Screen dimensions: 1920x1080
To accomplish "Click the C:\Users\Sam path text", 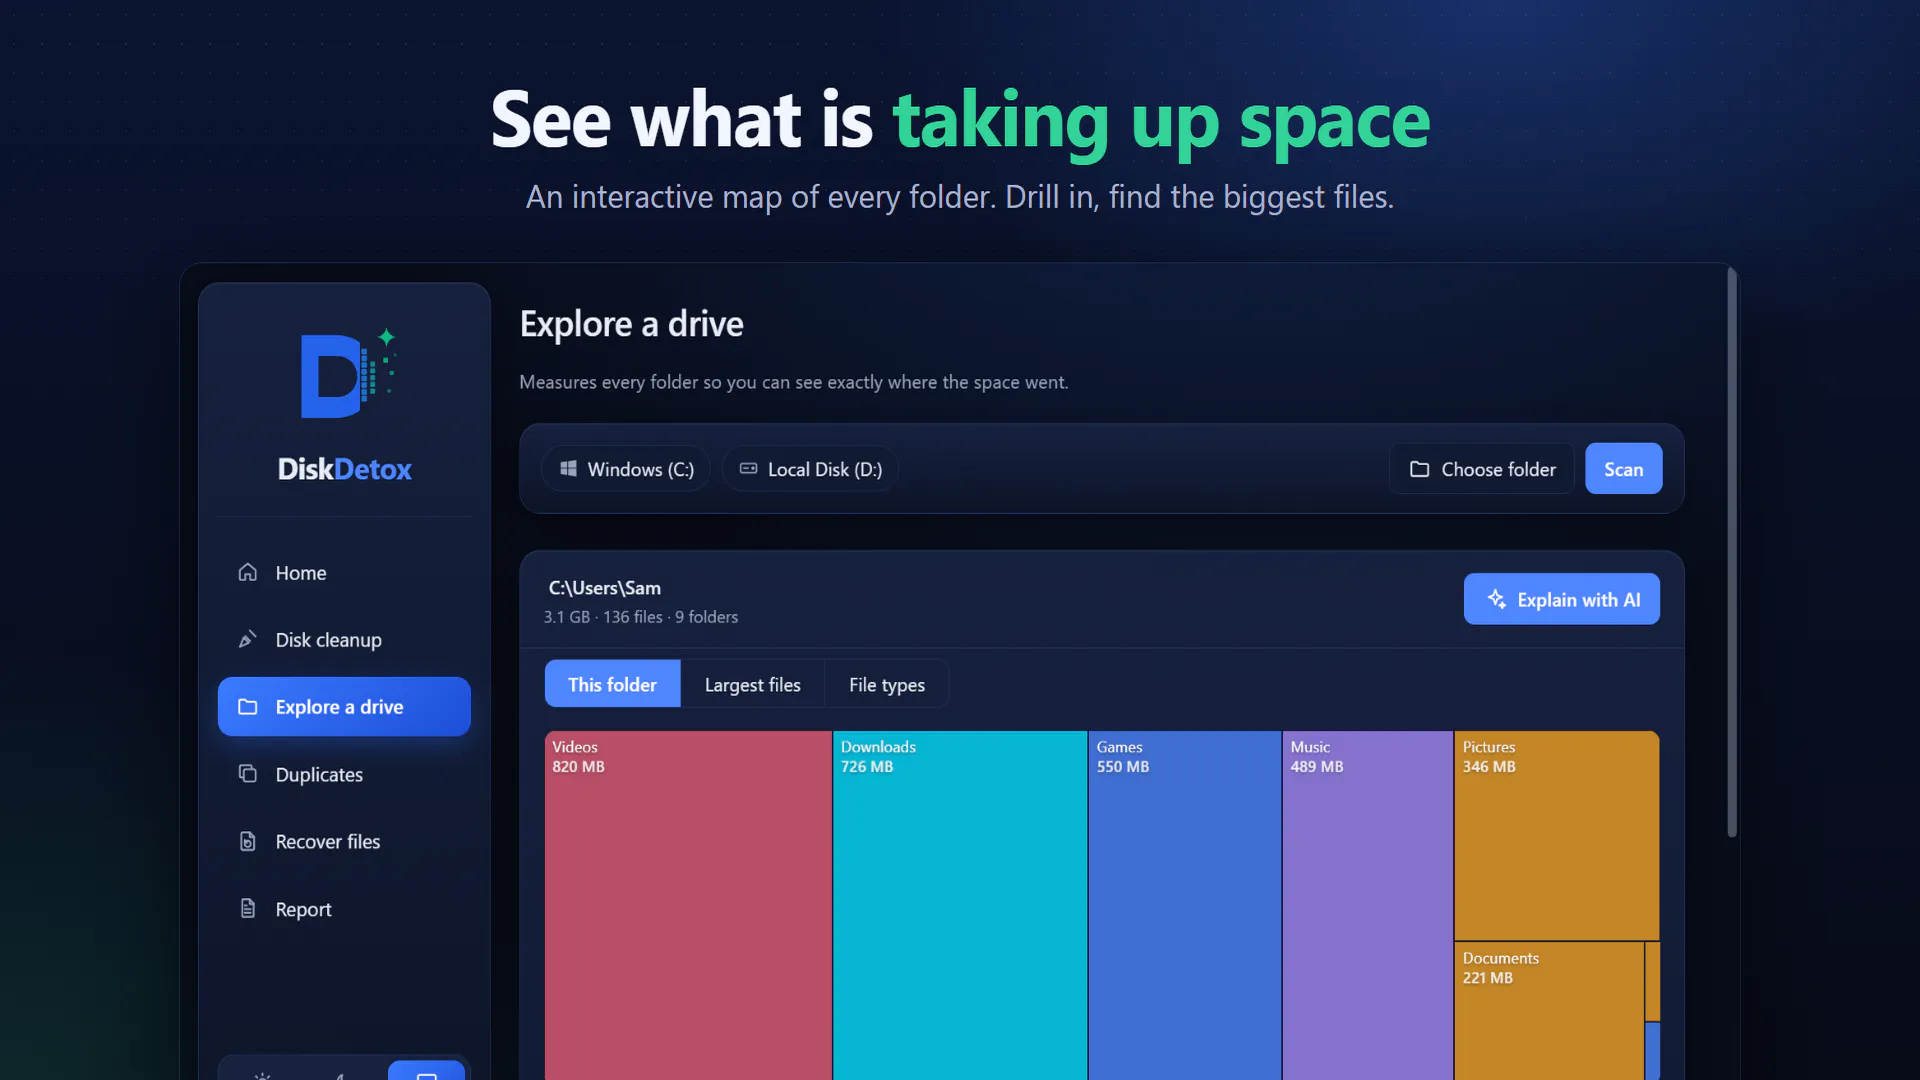I will pyautogui.click(x=604, y=588).
